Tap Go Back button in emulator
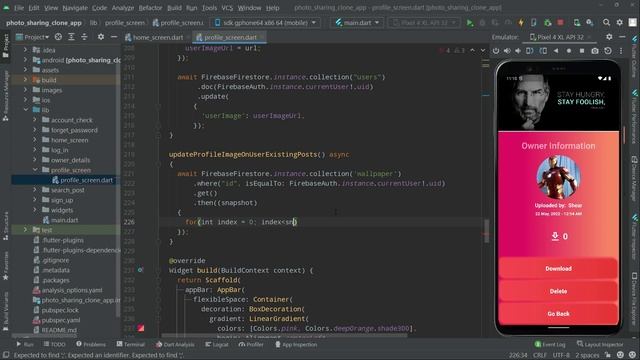 (x=558, y=313)
